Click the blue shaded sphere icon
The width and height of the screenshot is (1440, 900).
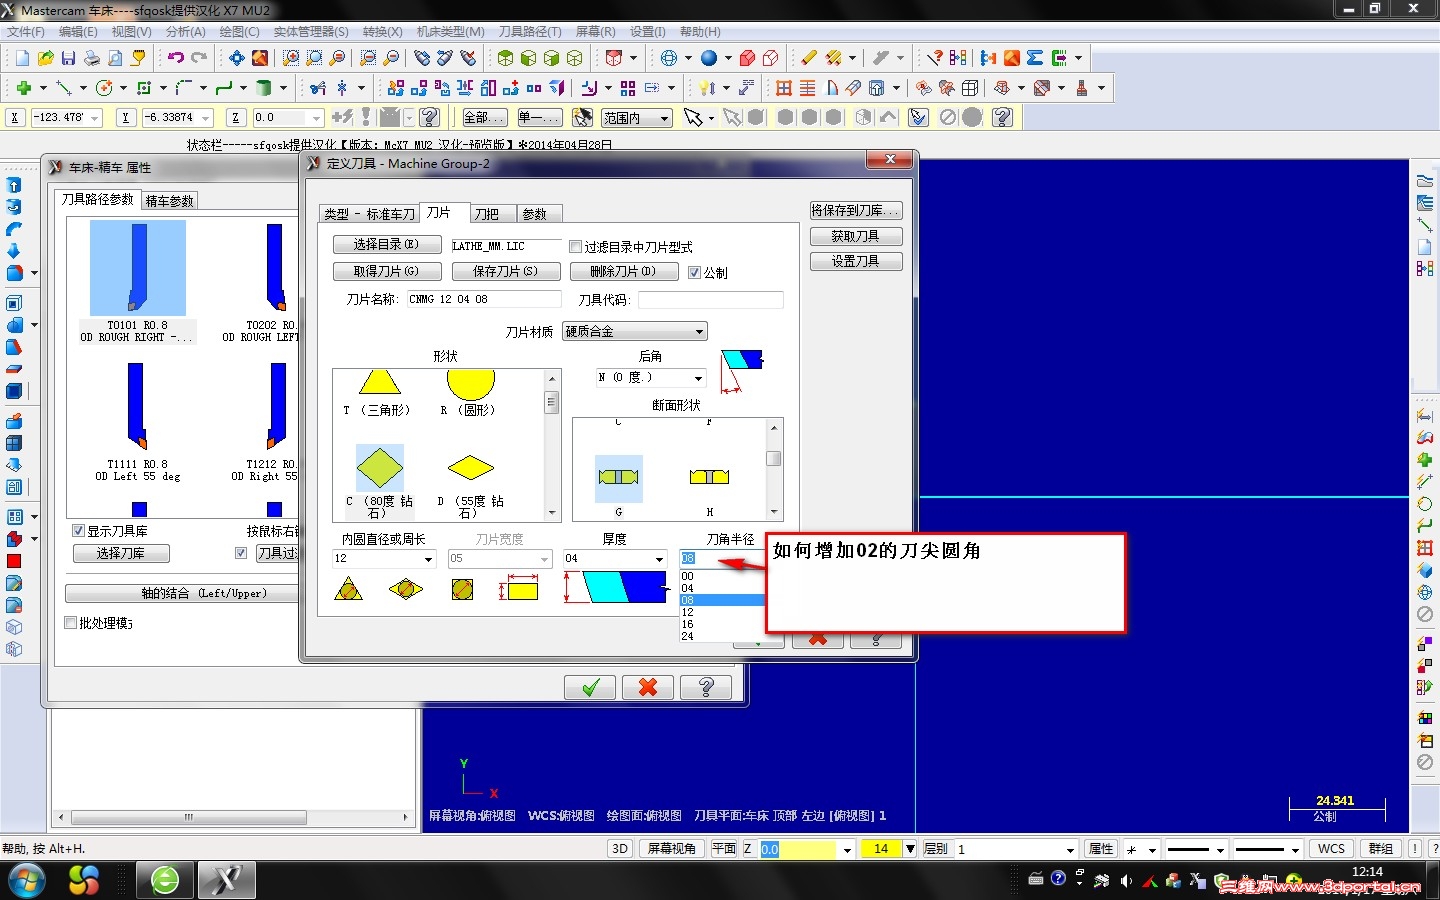(x=709, y=58)
